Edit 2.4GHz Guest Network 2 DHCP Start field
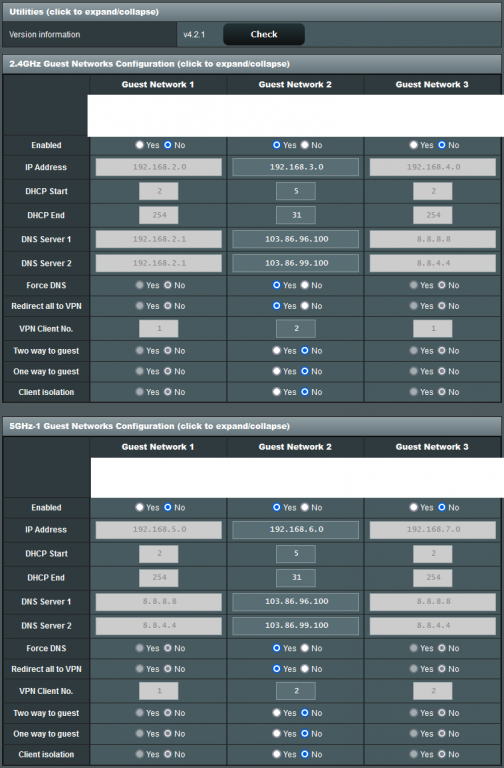504x768 pixels. [x=296, y=191]
